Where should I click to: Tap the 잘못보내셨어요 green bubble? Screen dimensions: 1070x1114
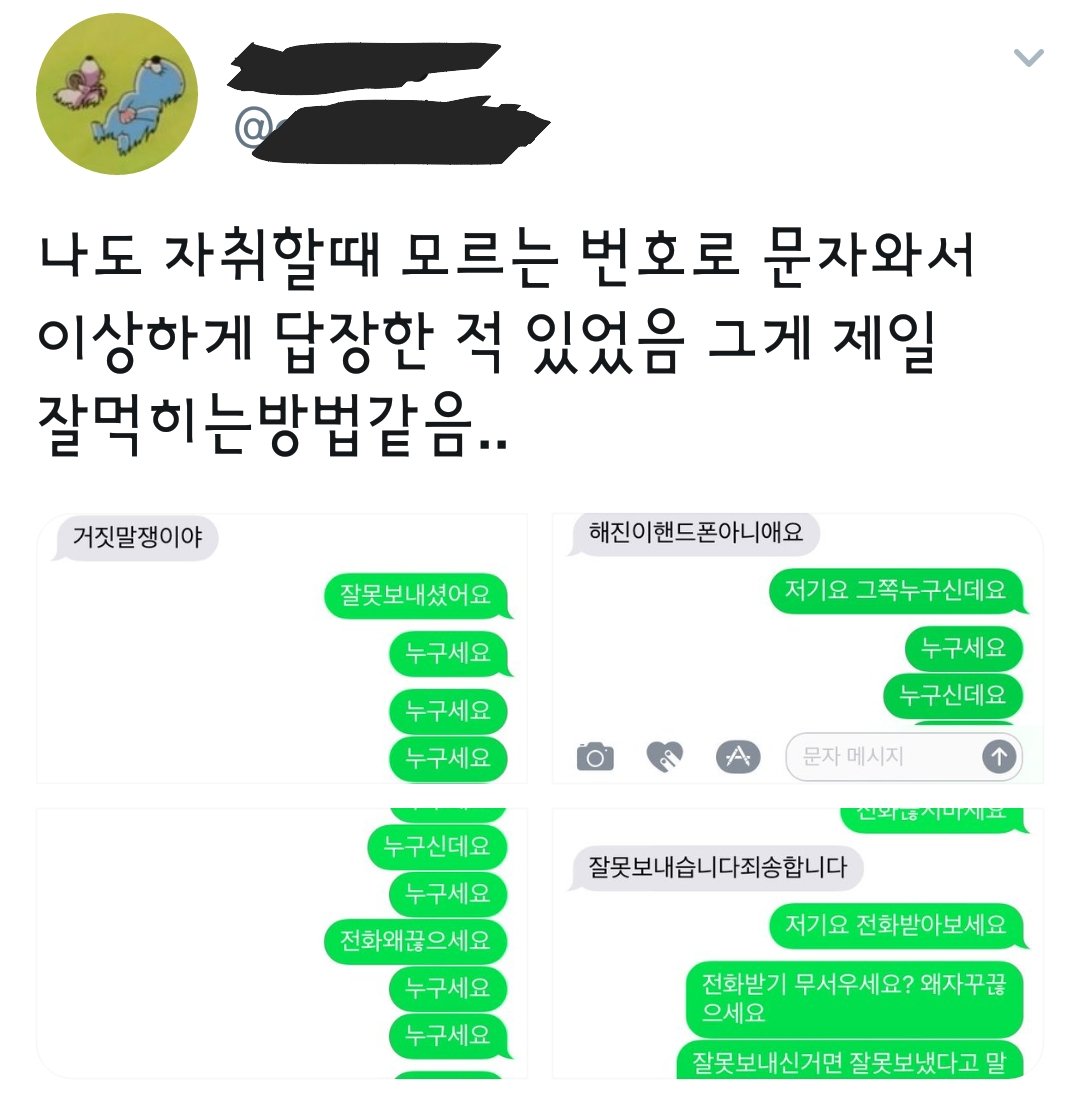[x=417, y=595]
